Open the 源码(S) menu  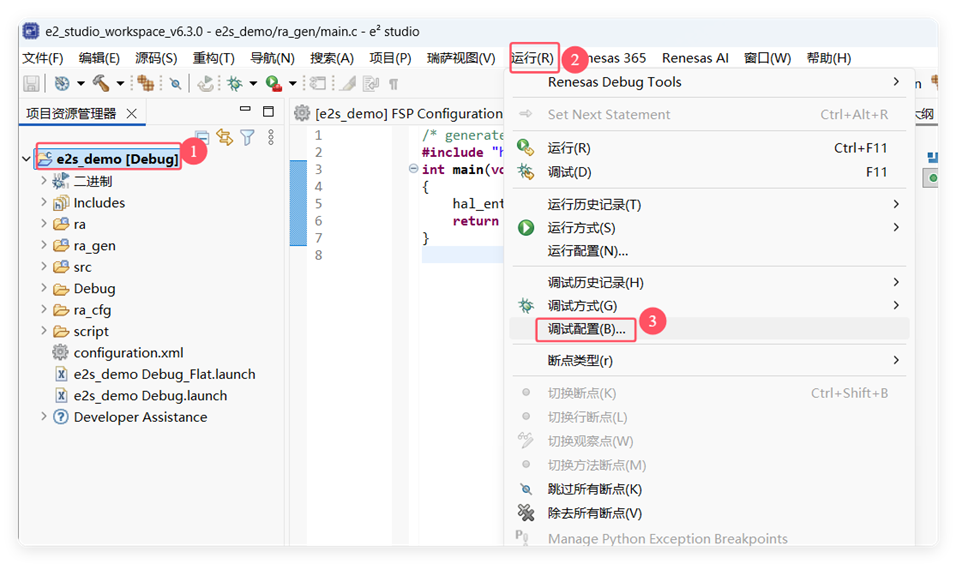point(156,58)
